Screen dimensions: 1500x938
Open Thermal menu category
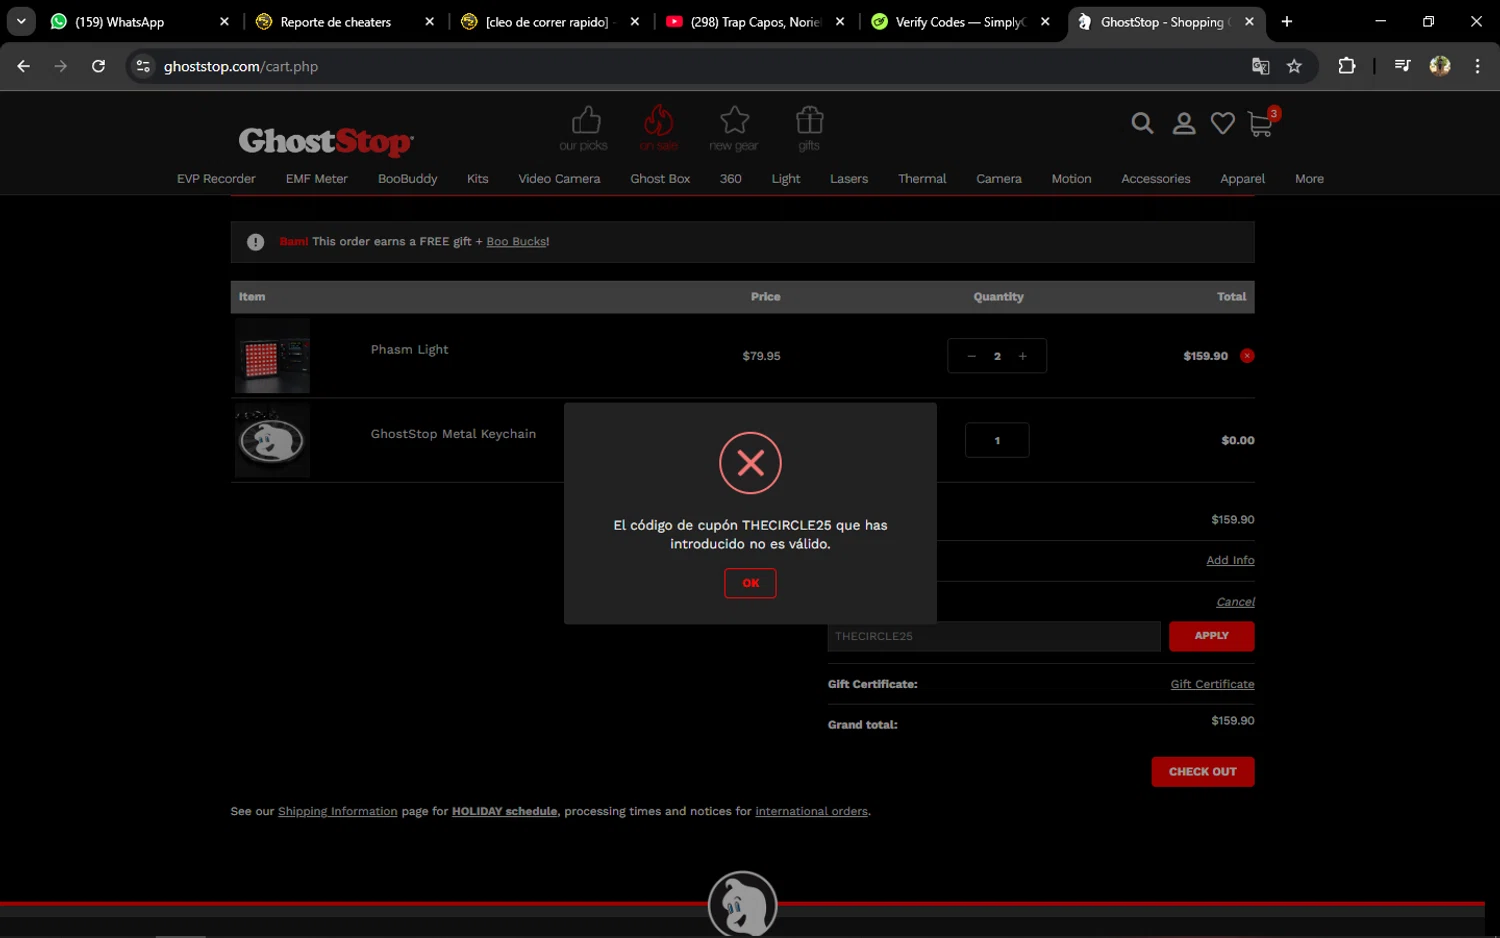(922, 179)
